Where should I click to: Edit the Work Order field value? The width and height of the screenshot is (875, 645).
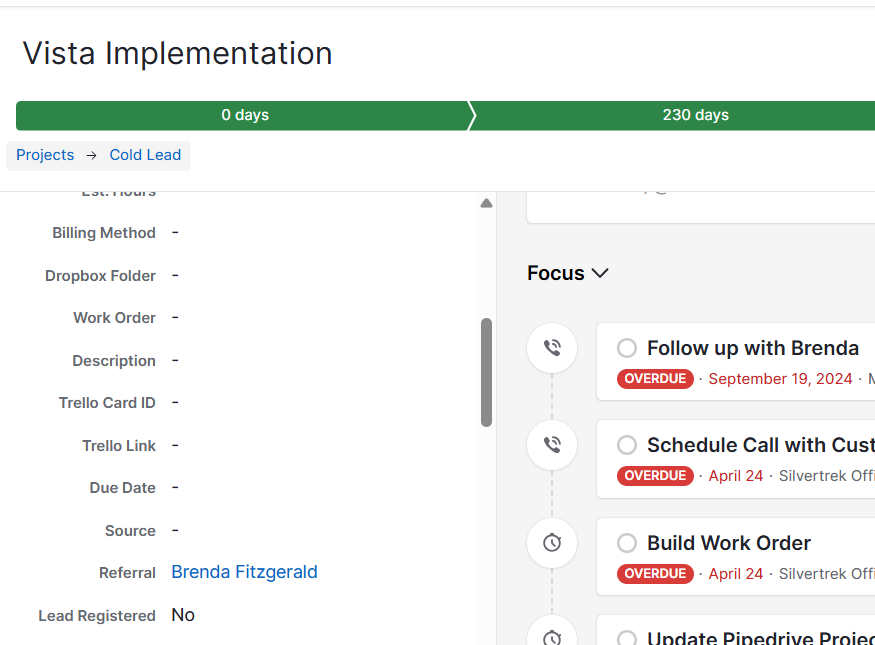[x=175, y=317]
